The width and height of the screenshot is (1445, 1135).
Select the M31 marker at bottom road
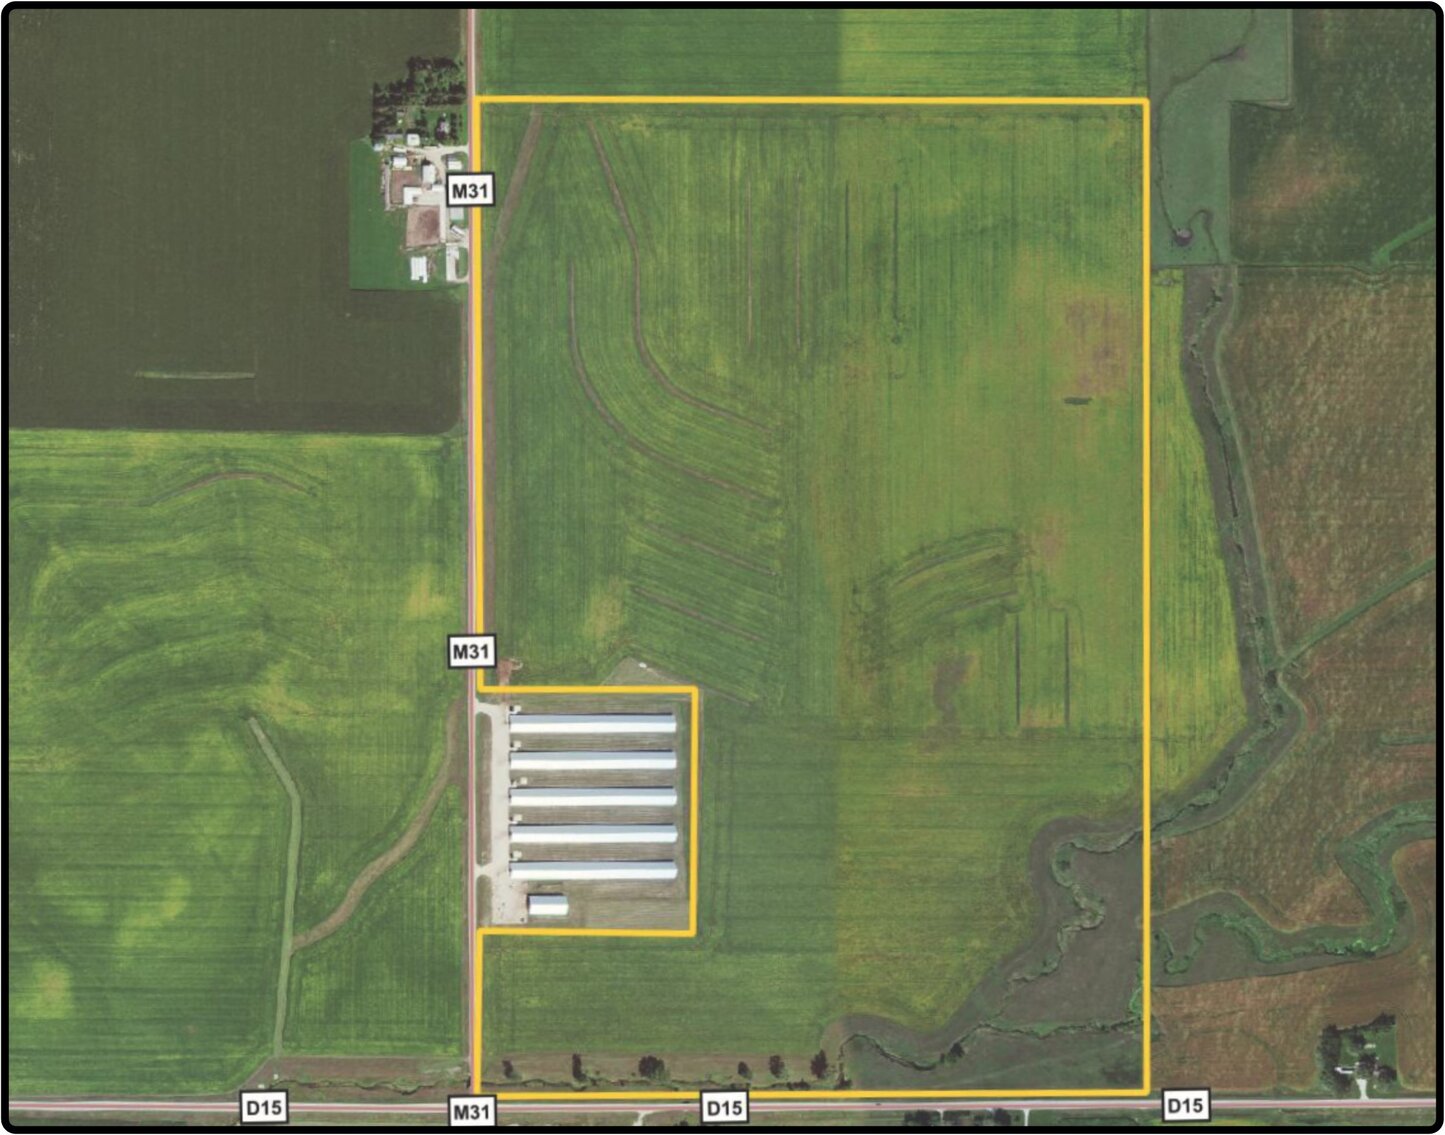click(474, 1108)
